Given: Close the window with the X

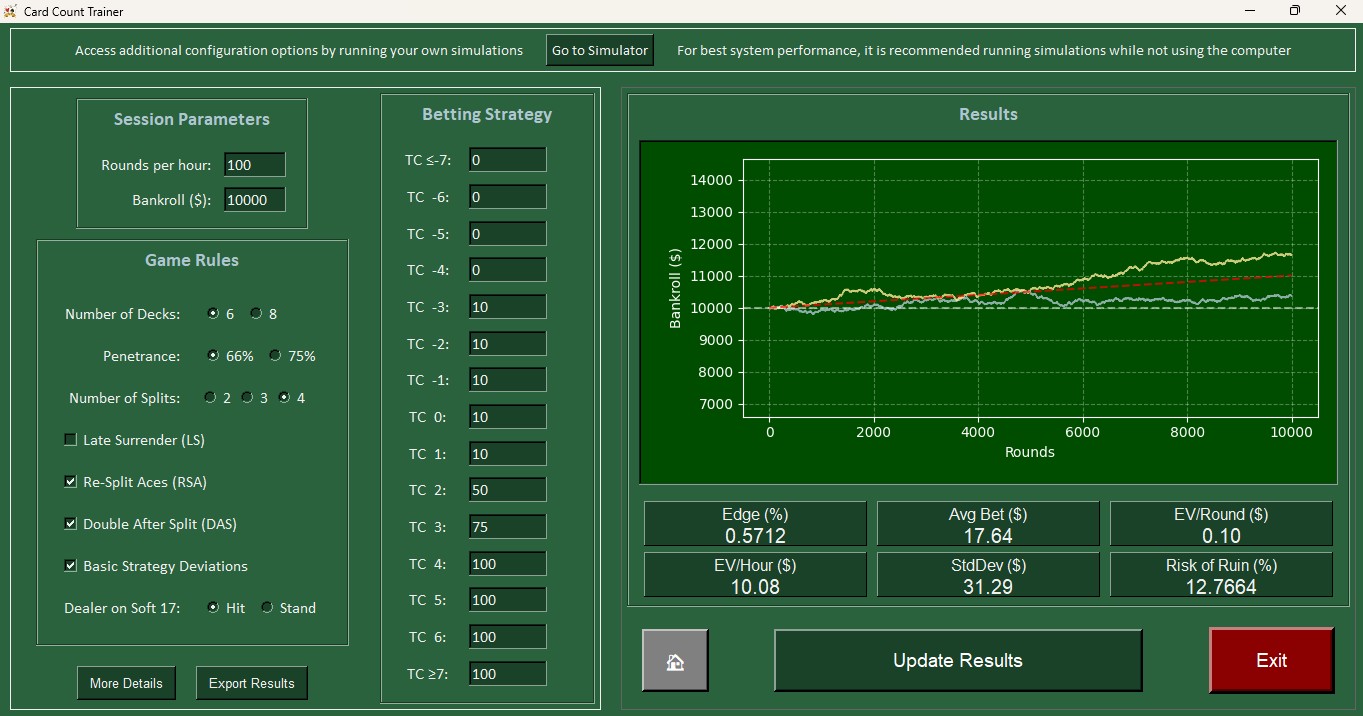Looking at the screenshot, I should (x=1341, y=11).
